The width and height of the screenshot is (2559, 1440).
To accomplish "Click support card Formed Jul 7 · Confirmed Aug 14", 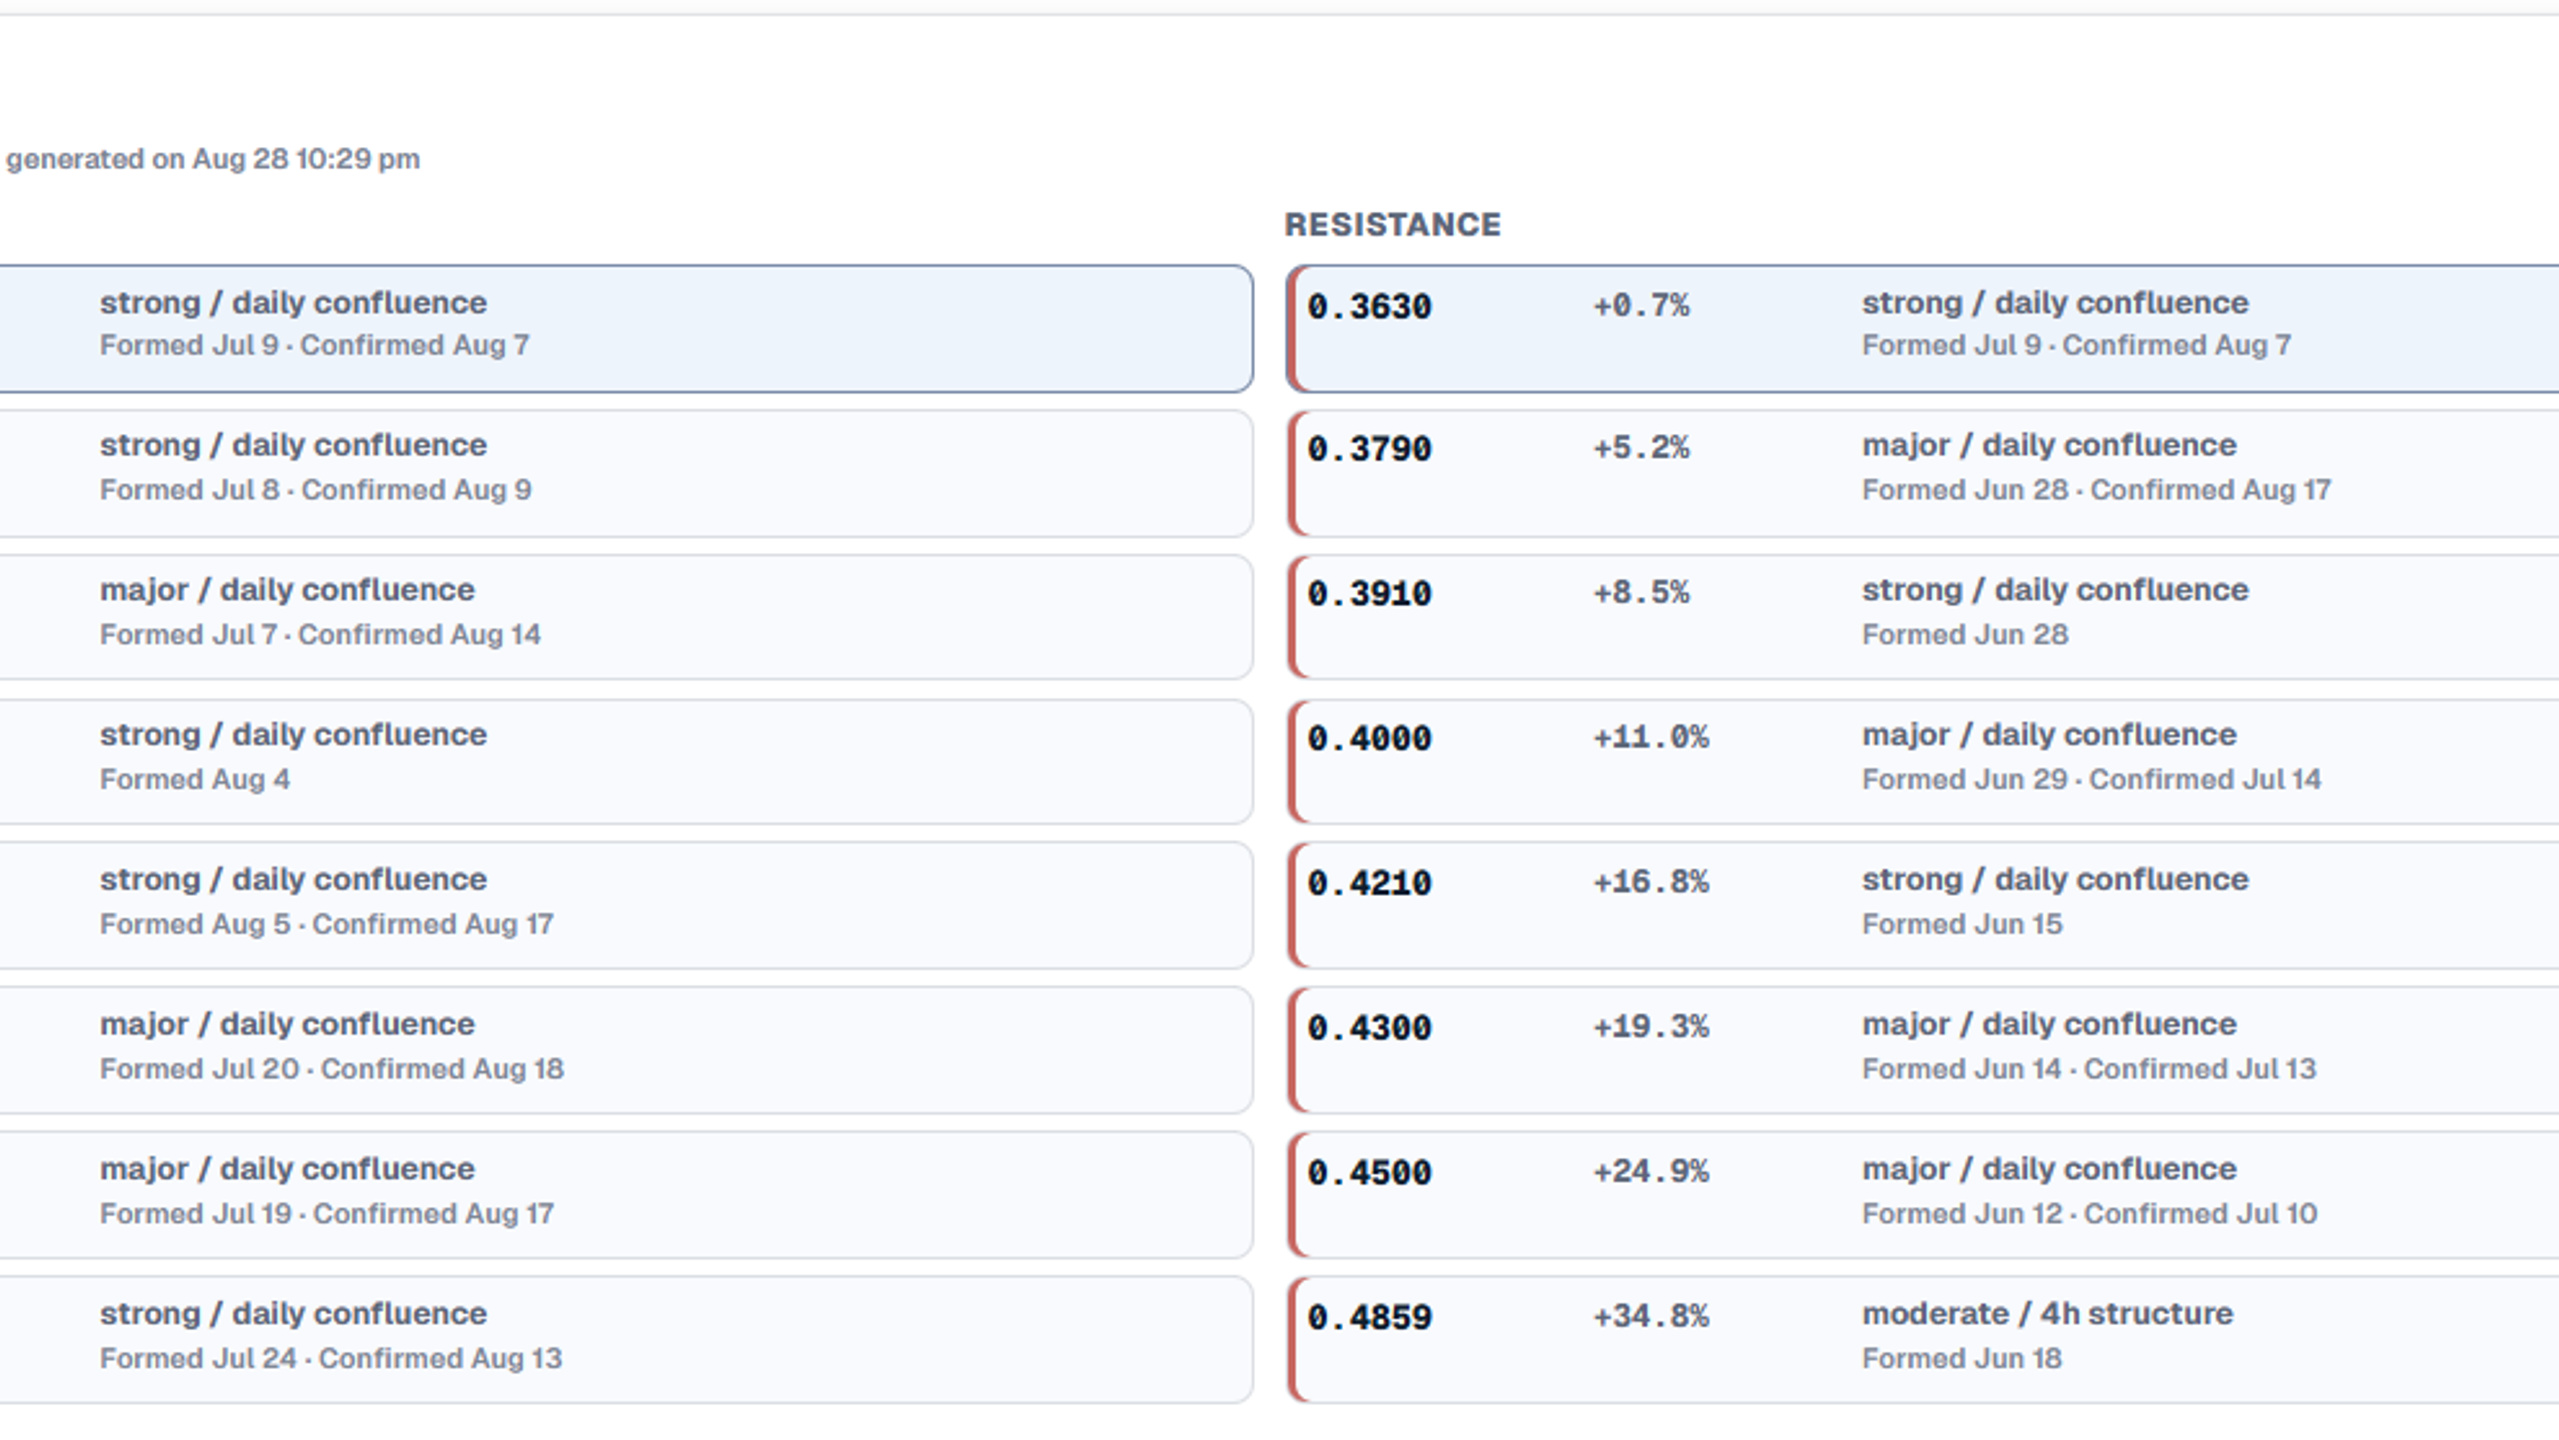I will pyautogui.click(x=626, y=618).
